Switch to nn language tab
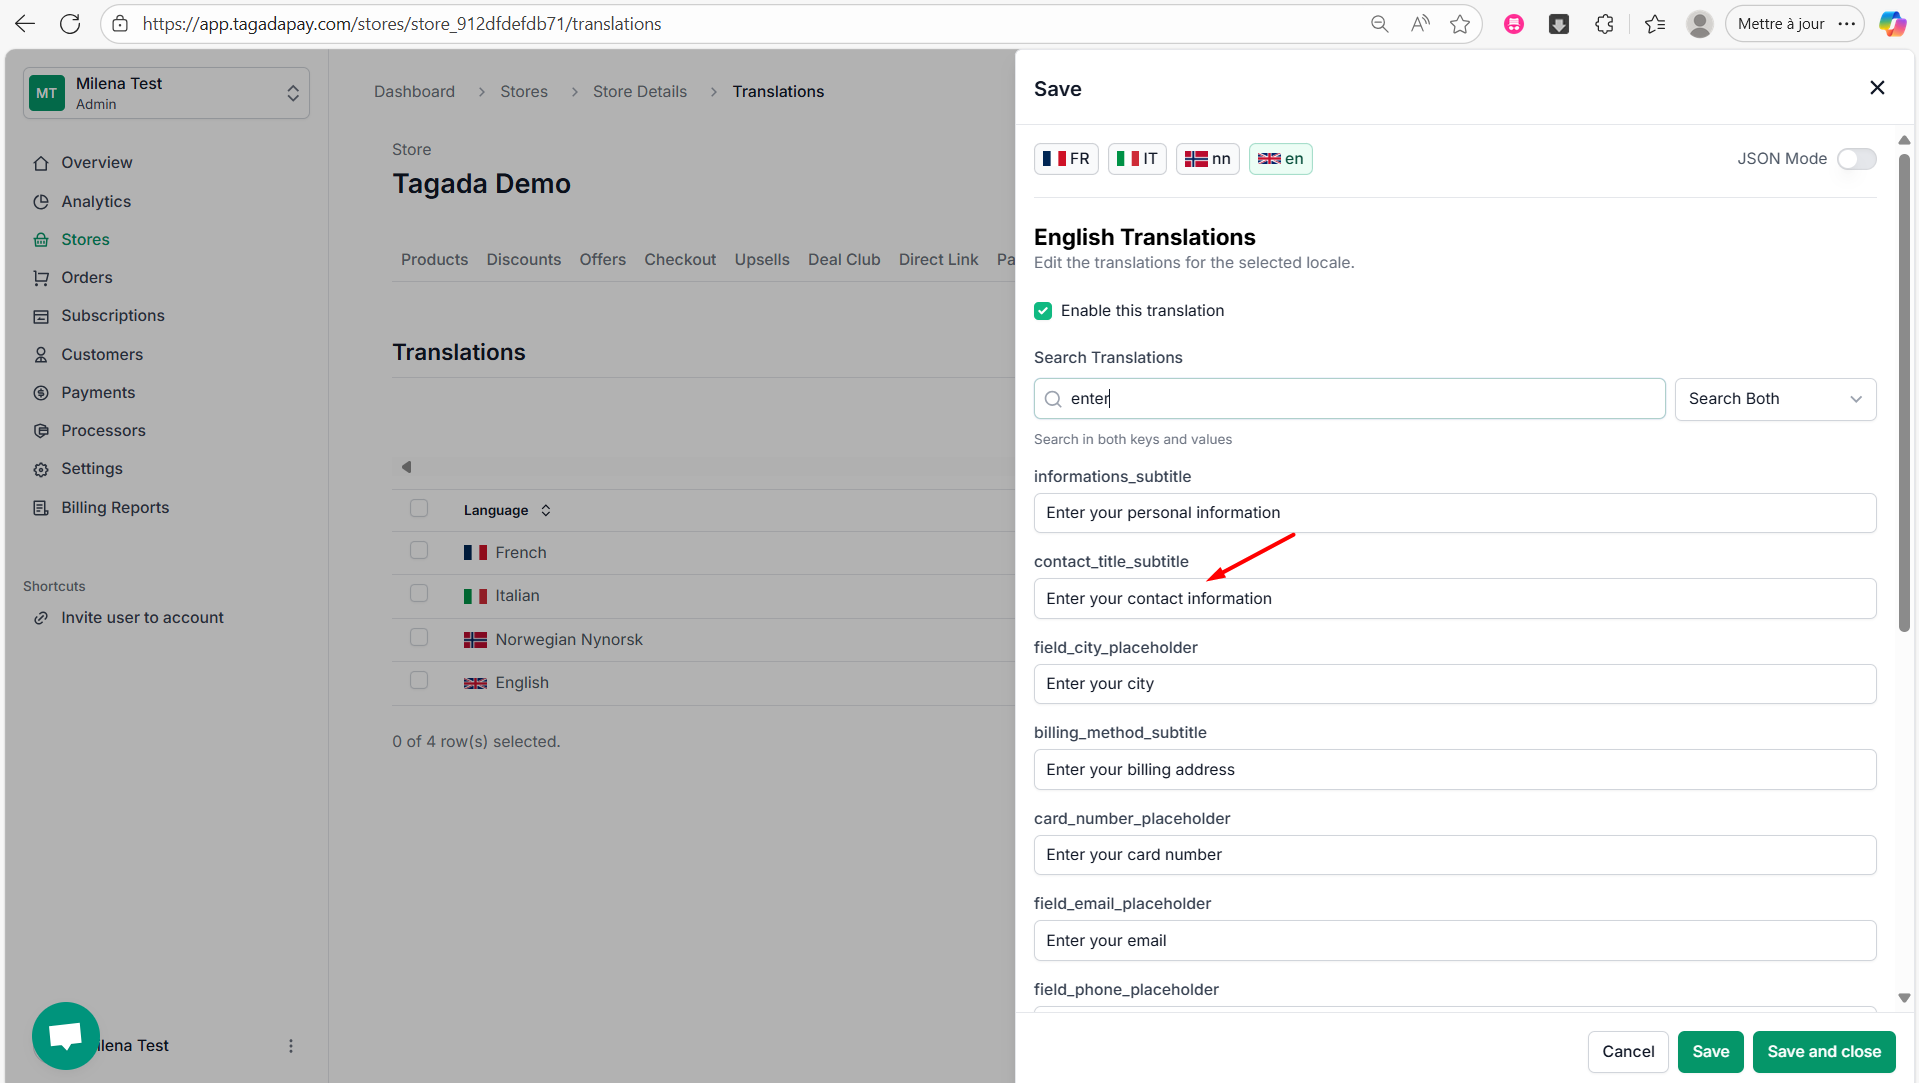 point(1208,159)
